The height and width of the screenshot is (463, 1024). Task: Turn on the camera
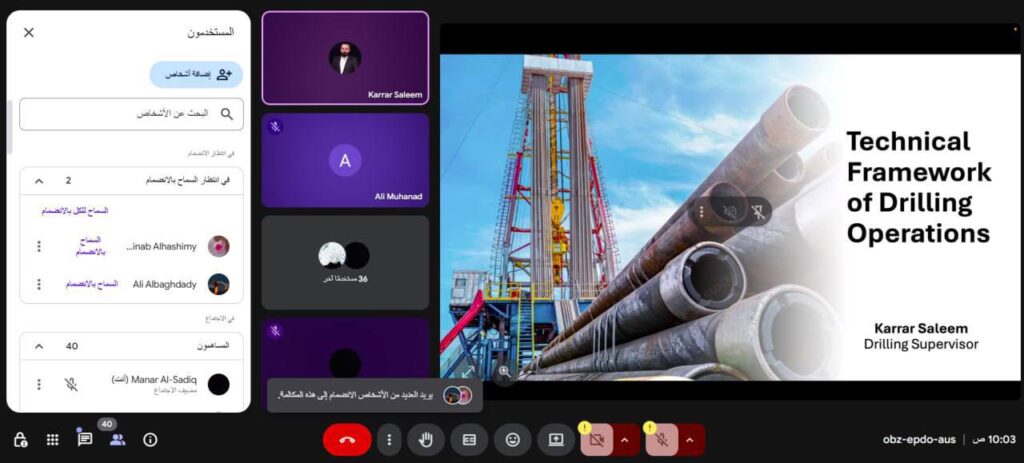(x=596, y=440)
